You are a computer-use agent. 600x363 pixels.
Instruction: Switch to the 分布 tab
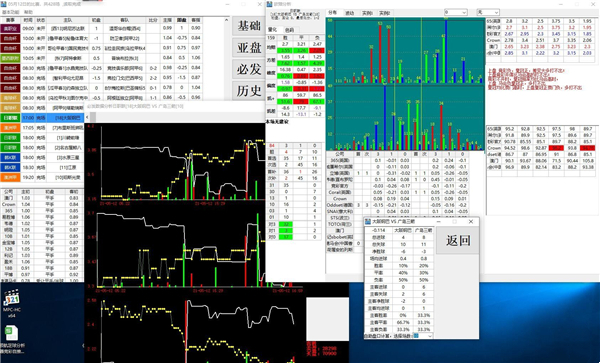pos(333,13)
